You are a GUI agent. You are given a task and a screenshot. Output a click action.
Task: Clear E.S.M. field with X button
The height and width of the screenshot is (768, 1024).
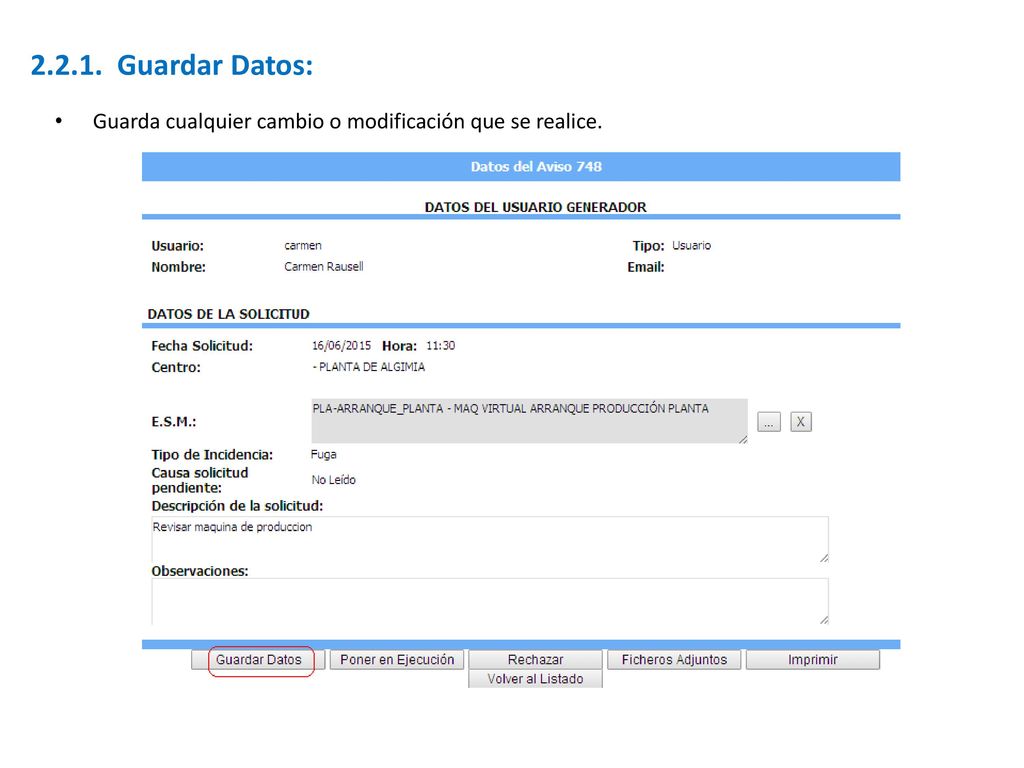click(801, 422)
